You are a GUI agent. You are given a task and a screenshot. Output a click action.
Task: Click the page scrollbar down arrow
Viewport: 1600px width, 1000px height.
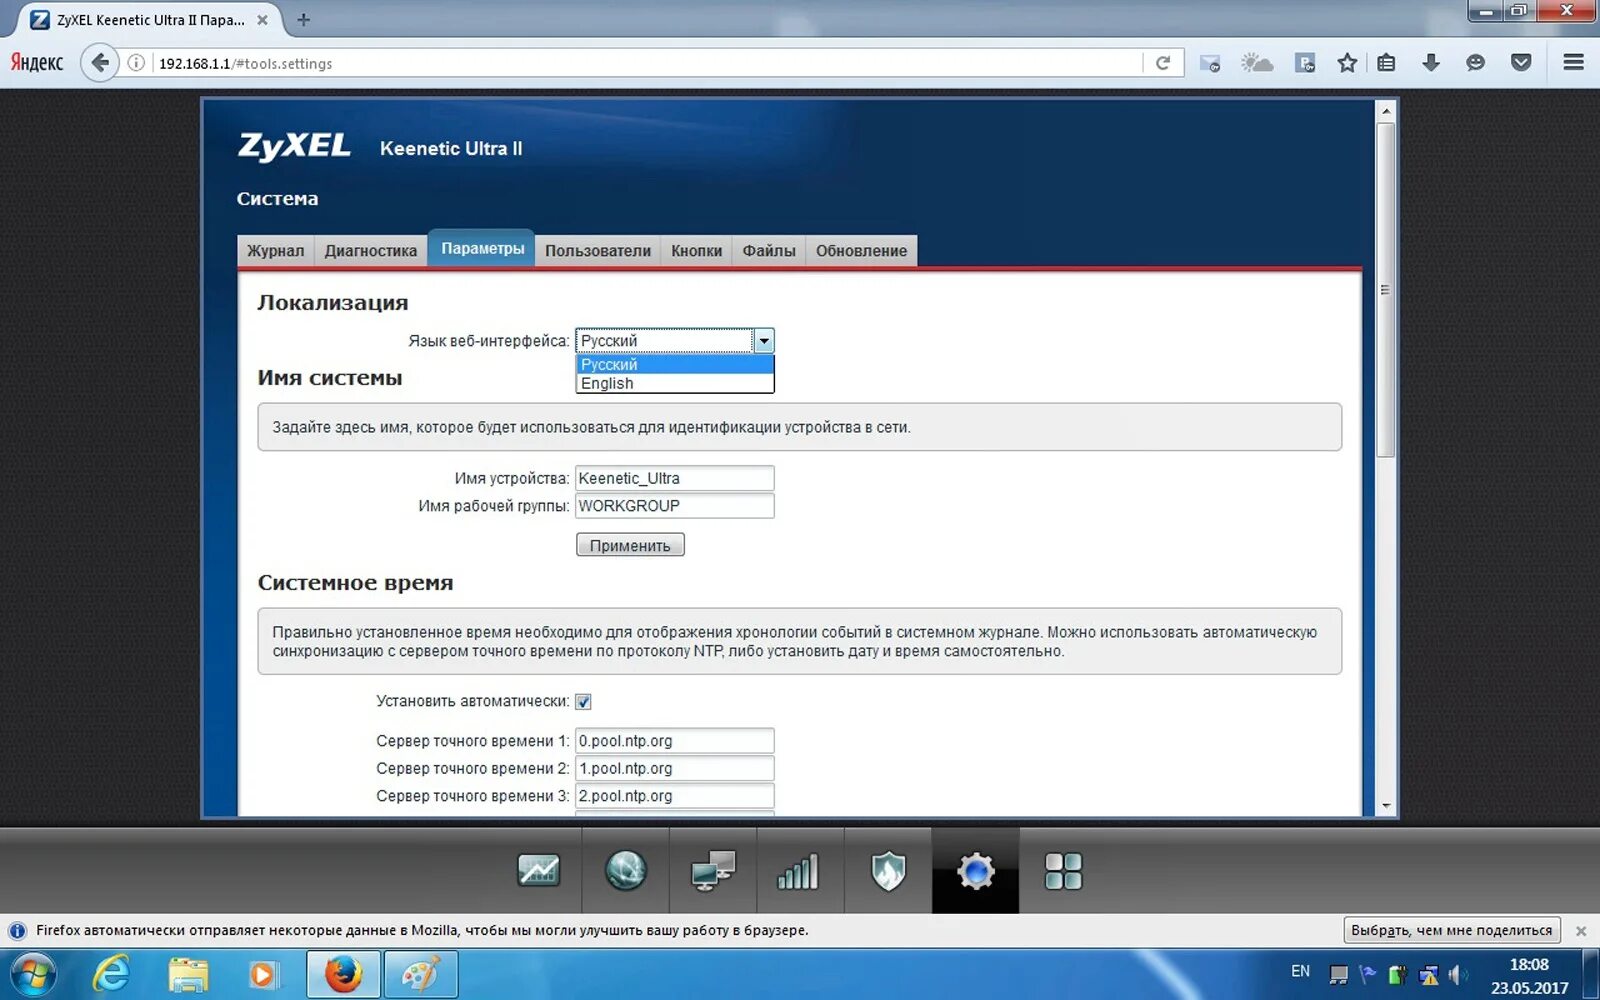tap(1386, 805)
